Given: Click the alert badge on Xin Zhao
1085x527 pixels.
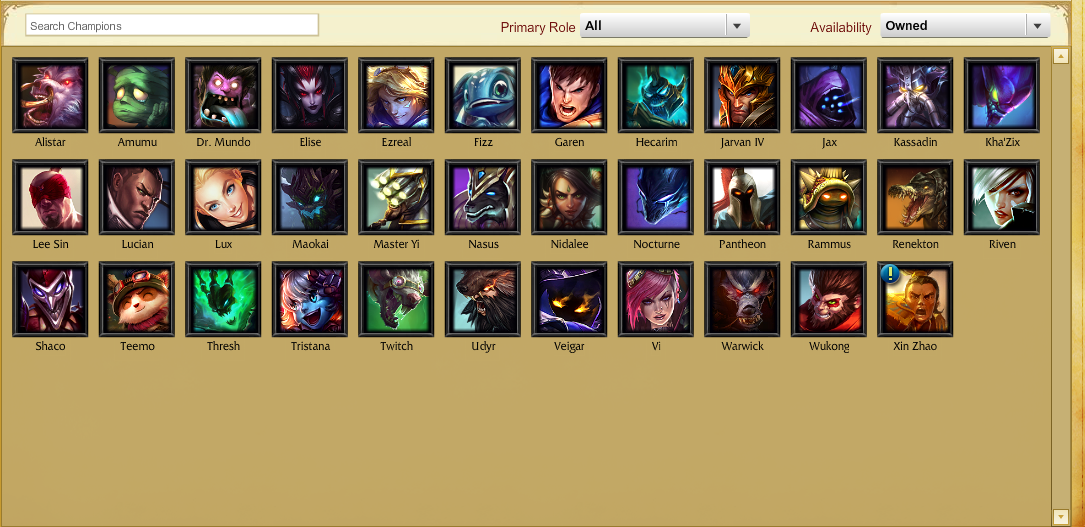Looking at the screenshot, I should 891,274.
